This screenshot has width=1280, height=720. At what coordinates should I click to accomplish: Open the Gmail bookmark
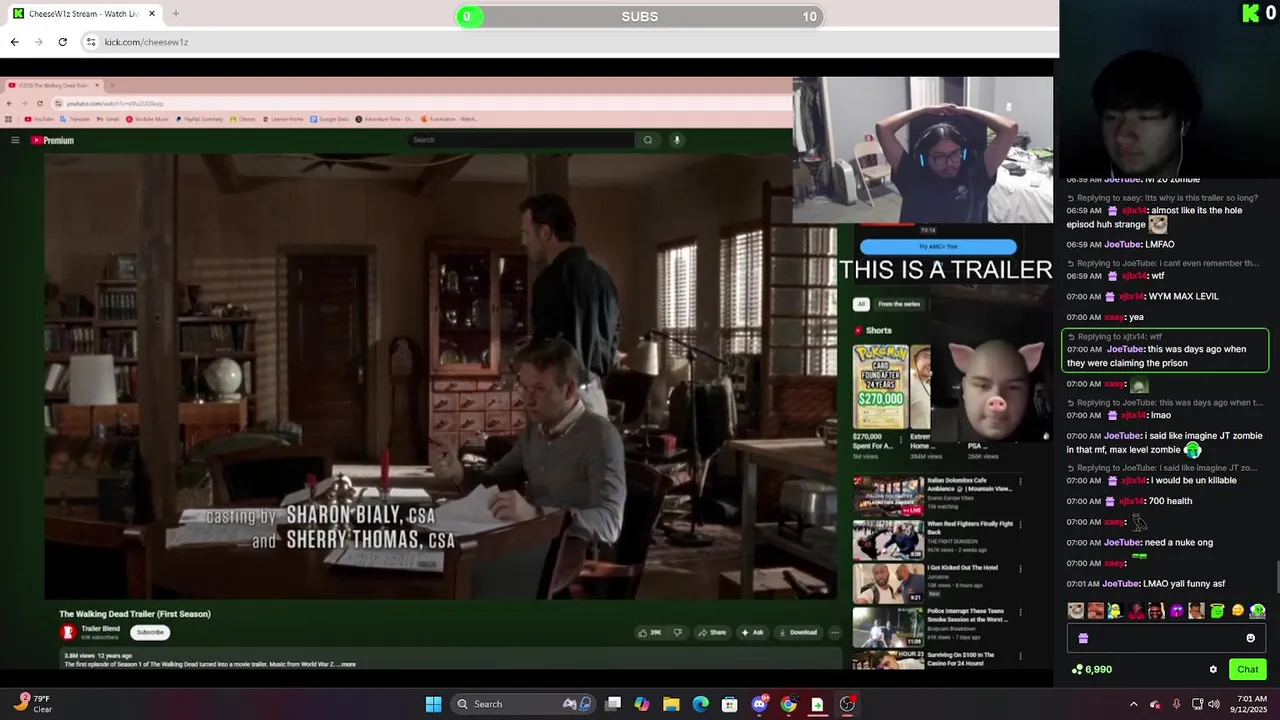click(x=109, y=119)
